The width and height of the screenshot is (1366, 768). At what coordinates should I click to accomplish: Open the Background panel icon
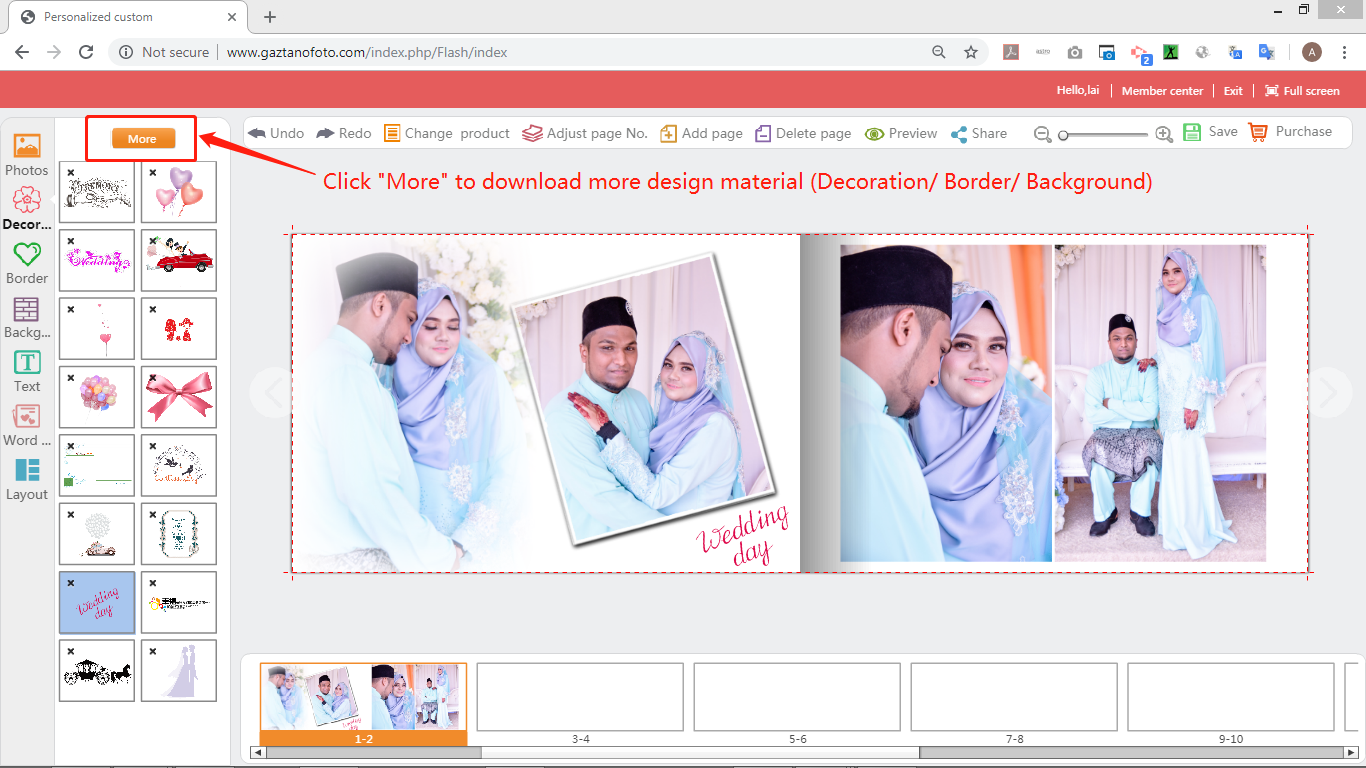point(27,310)
